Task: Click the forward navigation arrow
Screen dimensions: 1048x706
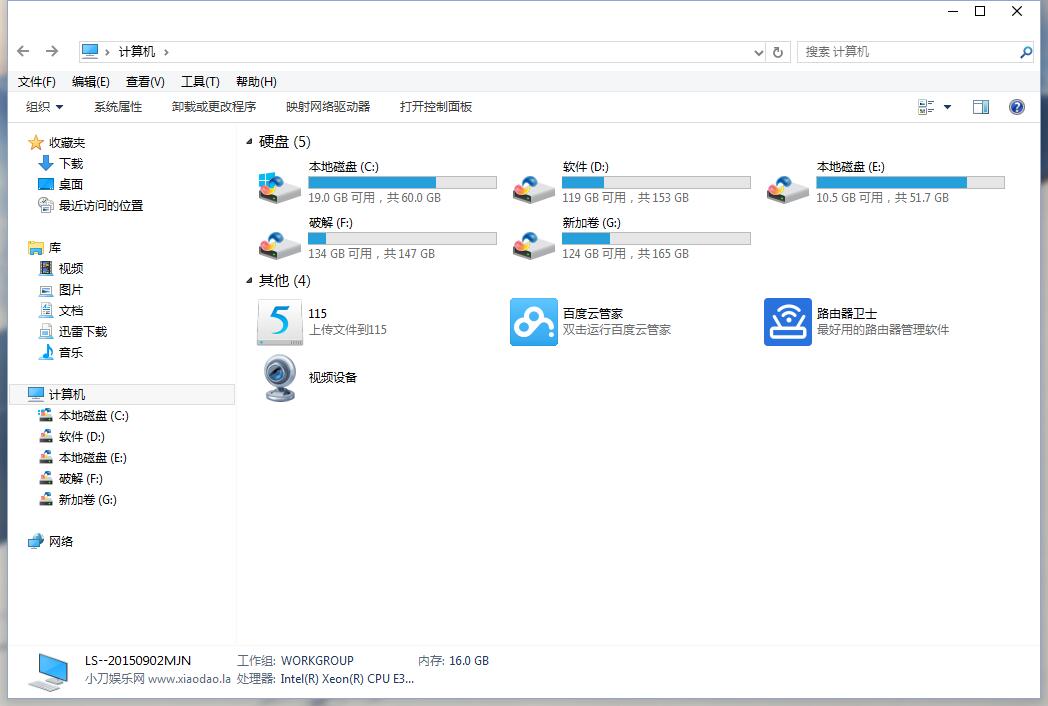Action: (52, 51)
